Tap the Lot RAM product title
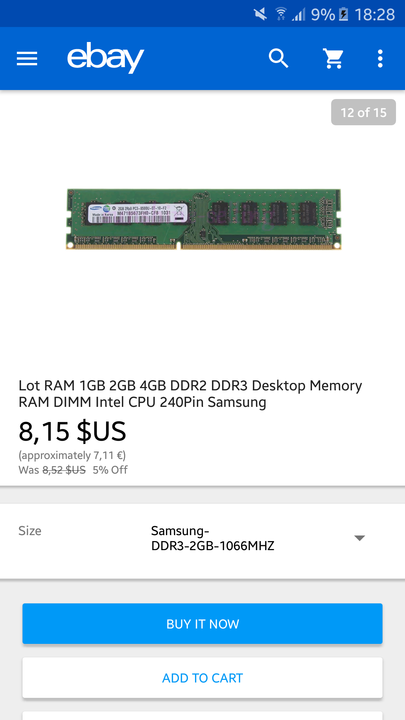Viewport: 405px width, 720px height. point(190,394)
